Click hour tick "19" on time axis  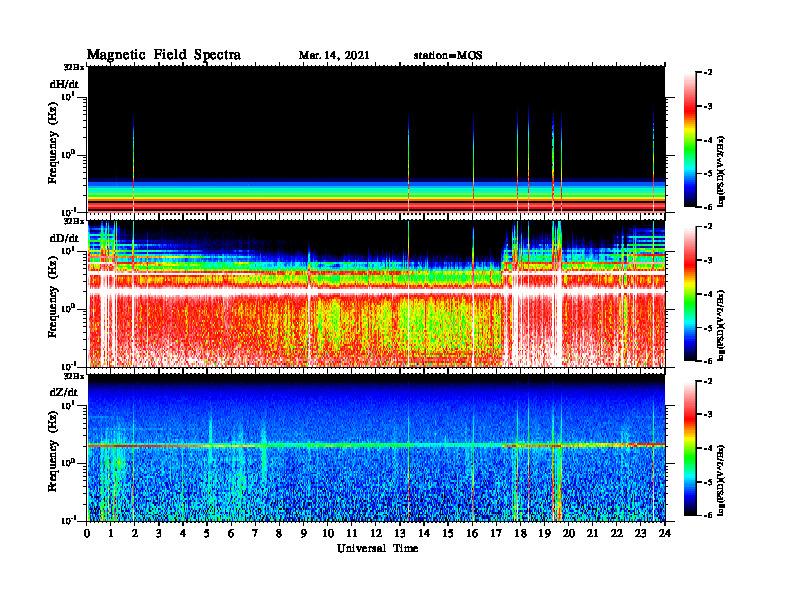point(544,533)
